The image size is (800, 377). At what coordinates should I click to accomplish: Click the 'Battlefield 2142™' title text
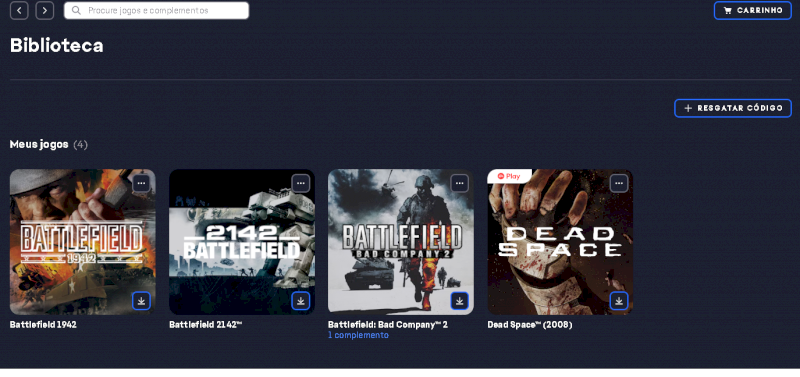pyautogui.click(x=206, y=324)
